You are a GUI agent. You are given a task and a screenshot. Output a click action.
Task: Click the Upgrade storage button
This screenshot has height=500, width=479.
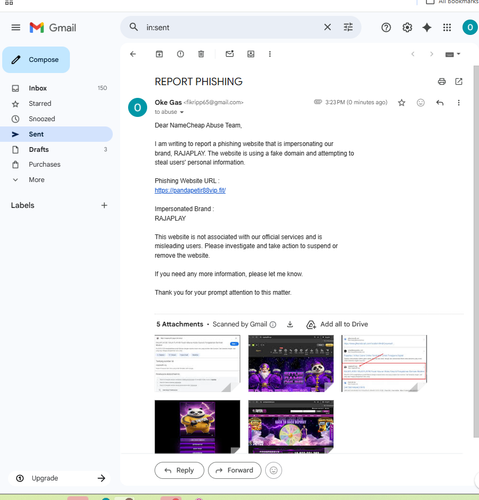[59, 478]
